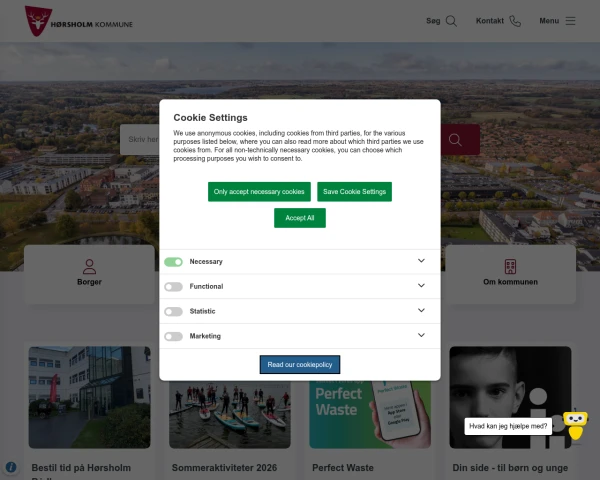Click the Hørsholm Kommune logo

coord(79,21)
